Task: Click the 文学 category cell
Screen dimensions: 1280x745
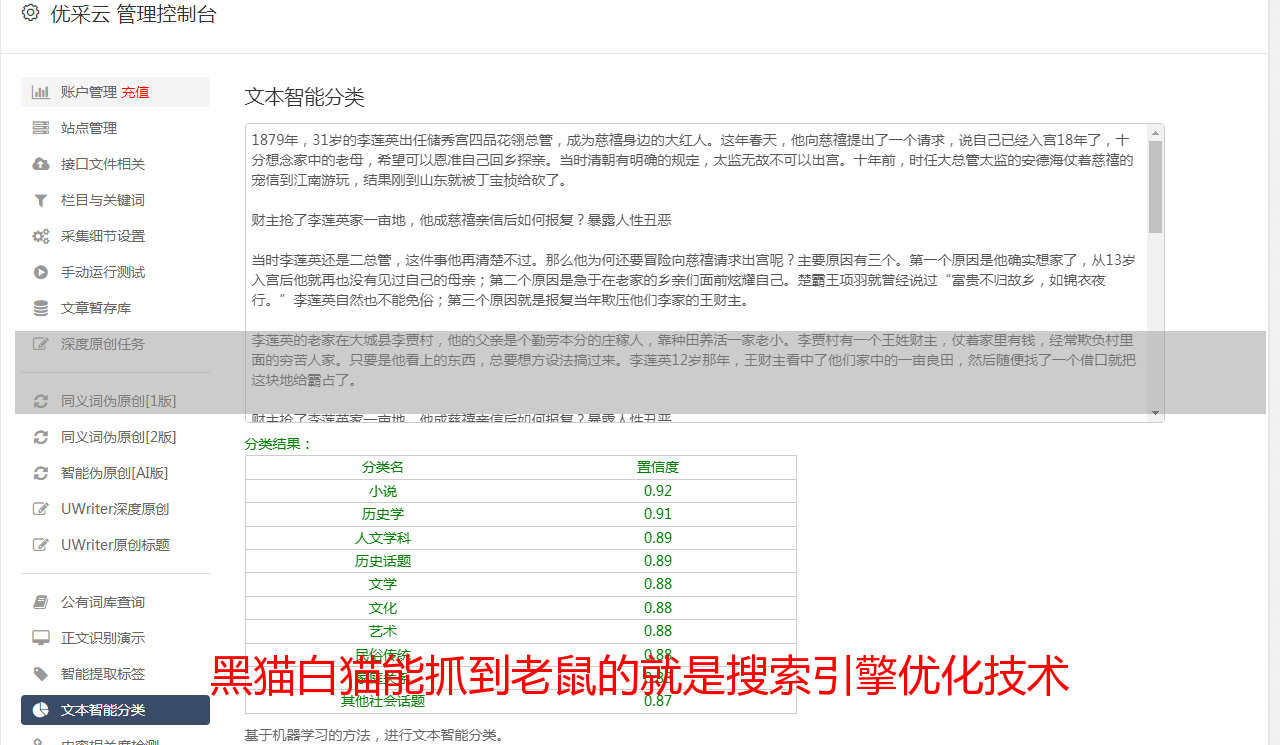Action: point(383,584)
